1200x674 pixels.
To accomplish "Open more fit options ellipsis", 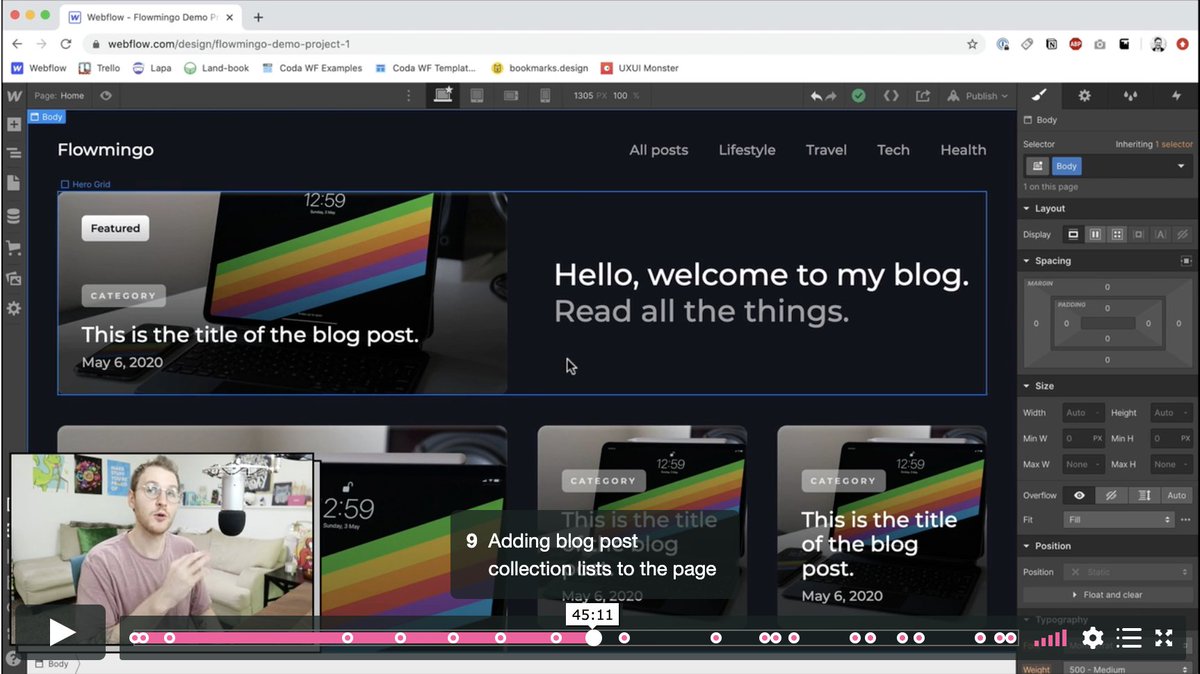I will coord(1186,520).
